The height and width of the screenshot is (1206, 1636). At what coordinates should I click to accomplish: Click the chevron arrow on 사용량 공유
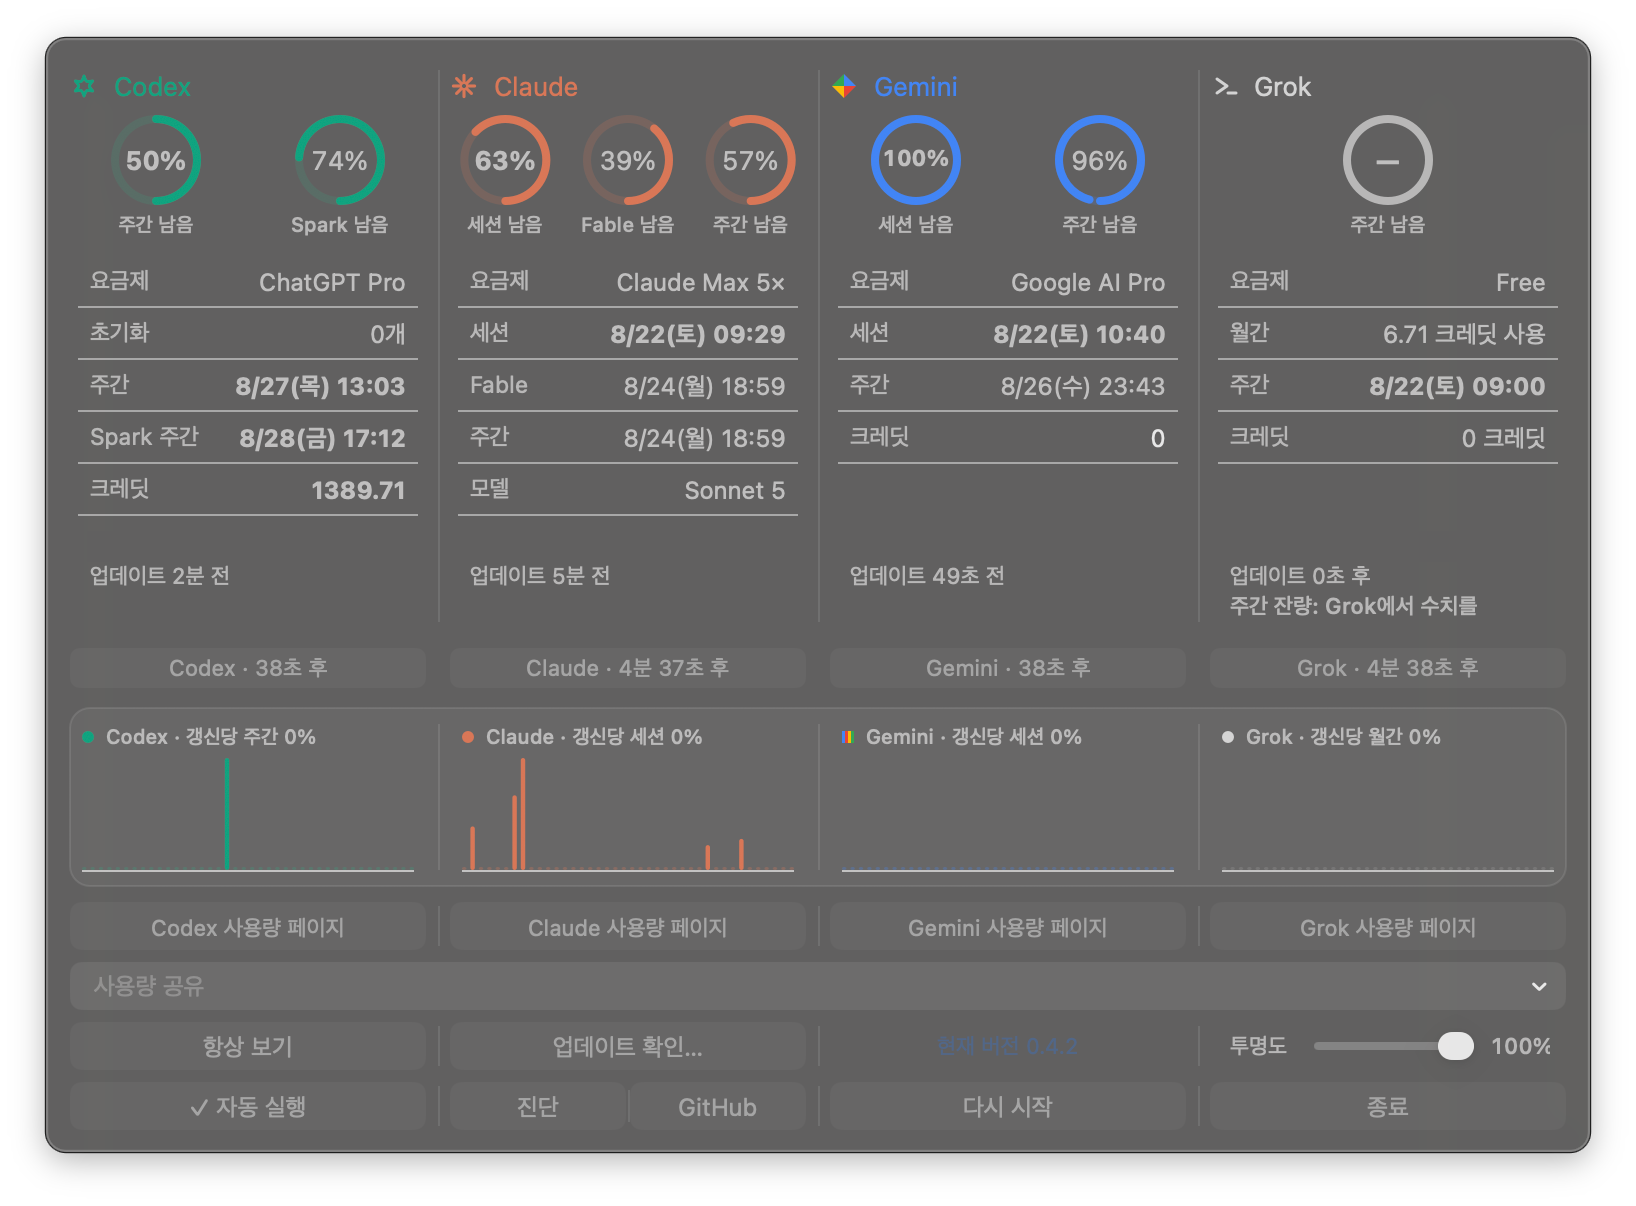tap(1539, 987)
